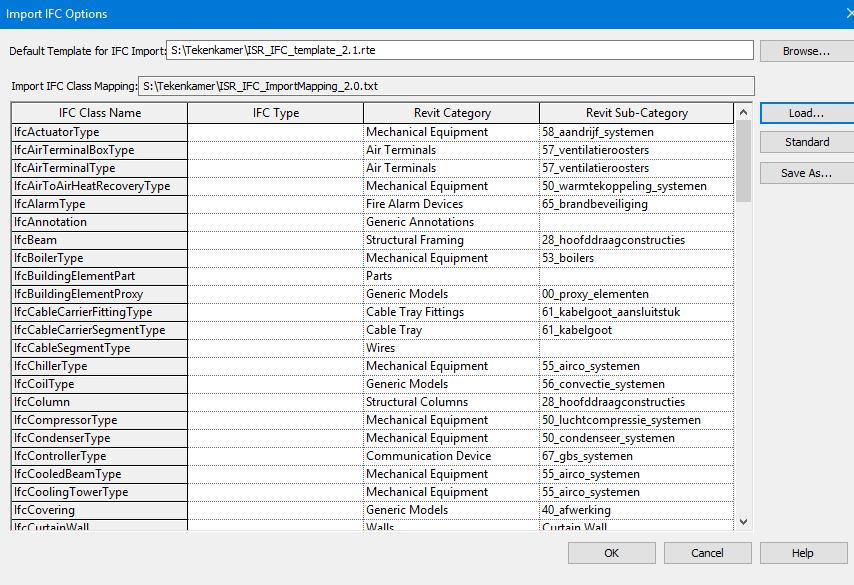
Task: Select the IfcCableSegmentType row header
Action: click(x=100, y=348)
